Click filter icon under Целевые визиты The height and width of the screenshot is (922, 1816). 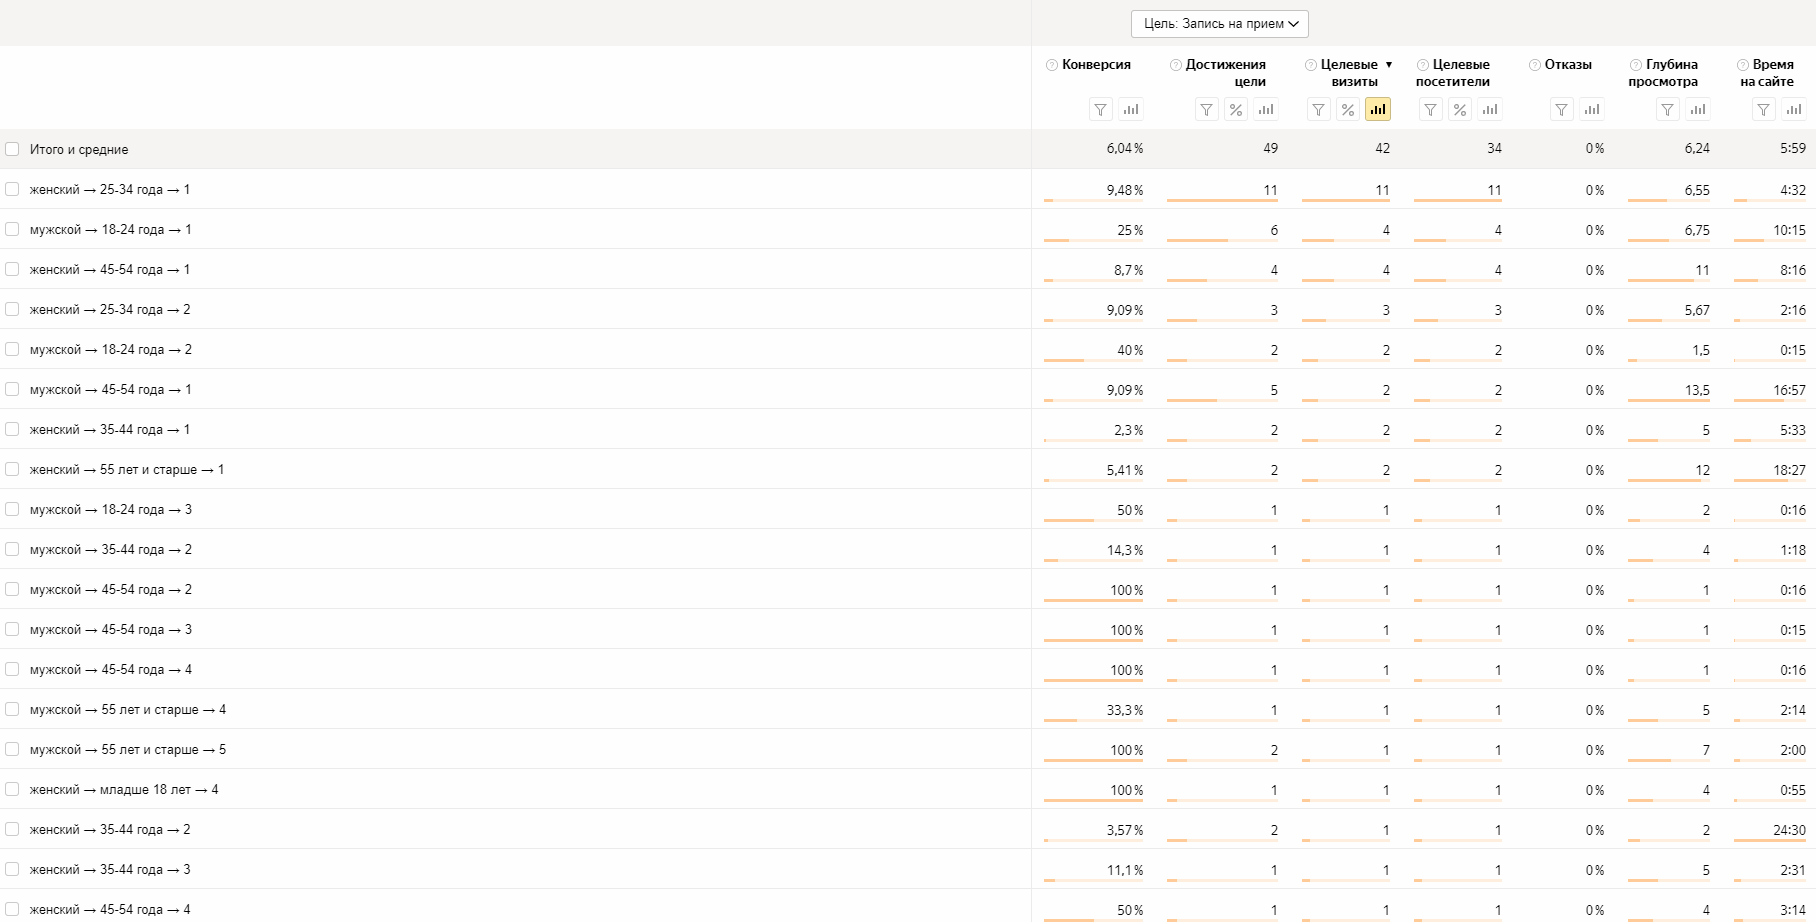click(1319, 110)
